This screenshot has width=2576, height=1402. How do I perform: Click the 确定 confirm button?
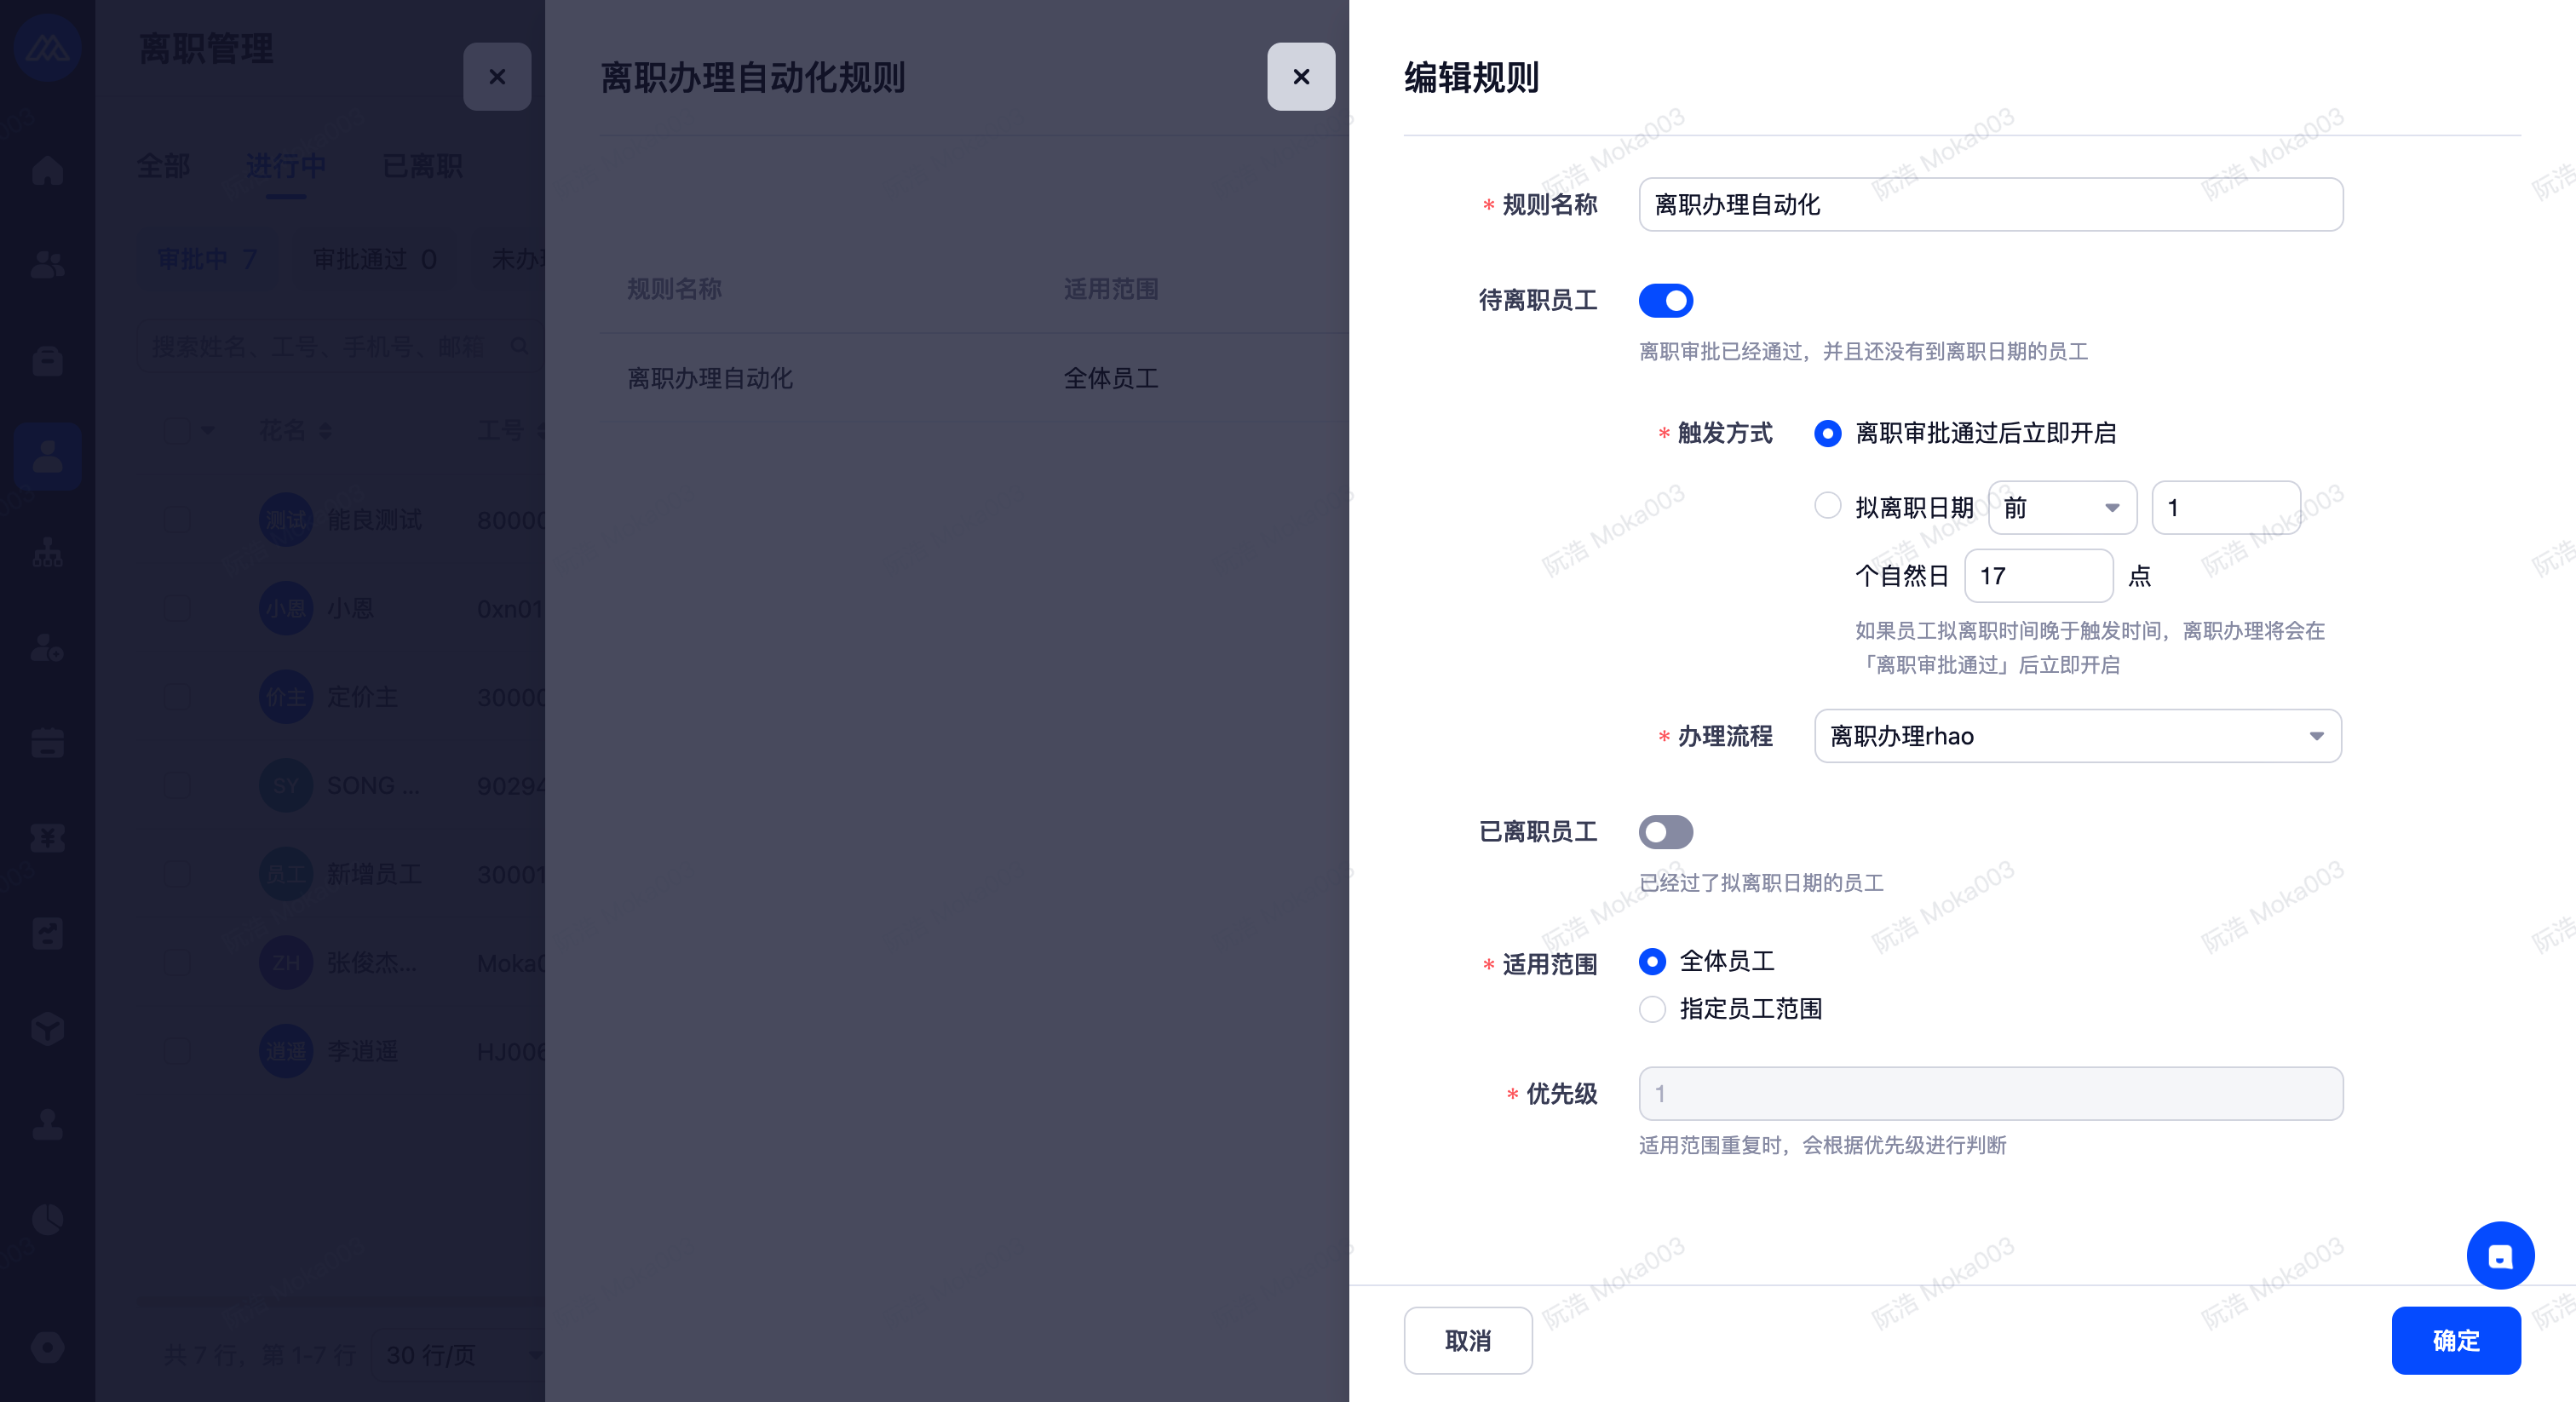click(x=2455, y=1340)
